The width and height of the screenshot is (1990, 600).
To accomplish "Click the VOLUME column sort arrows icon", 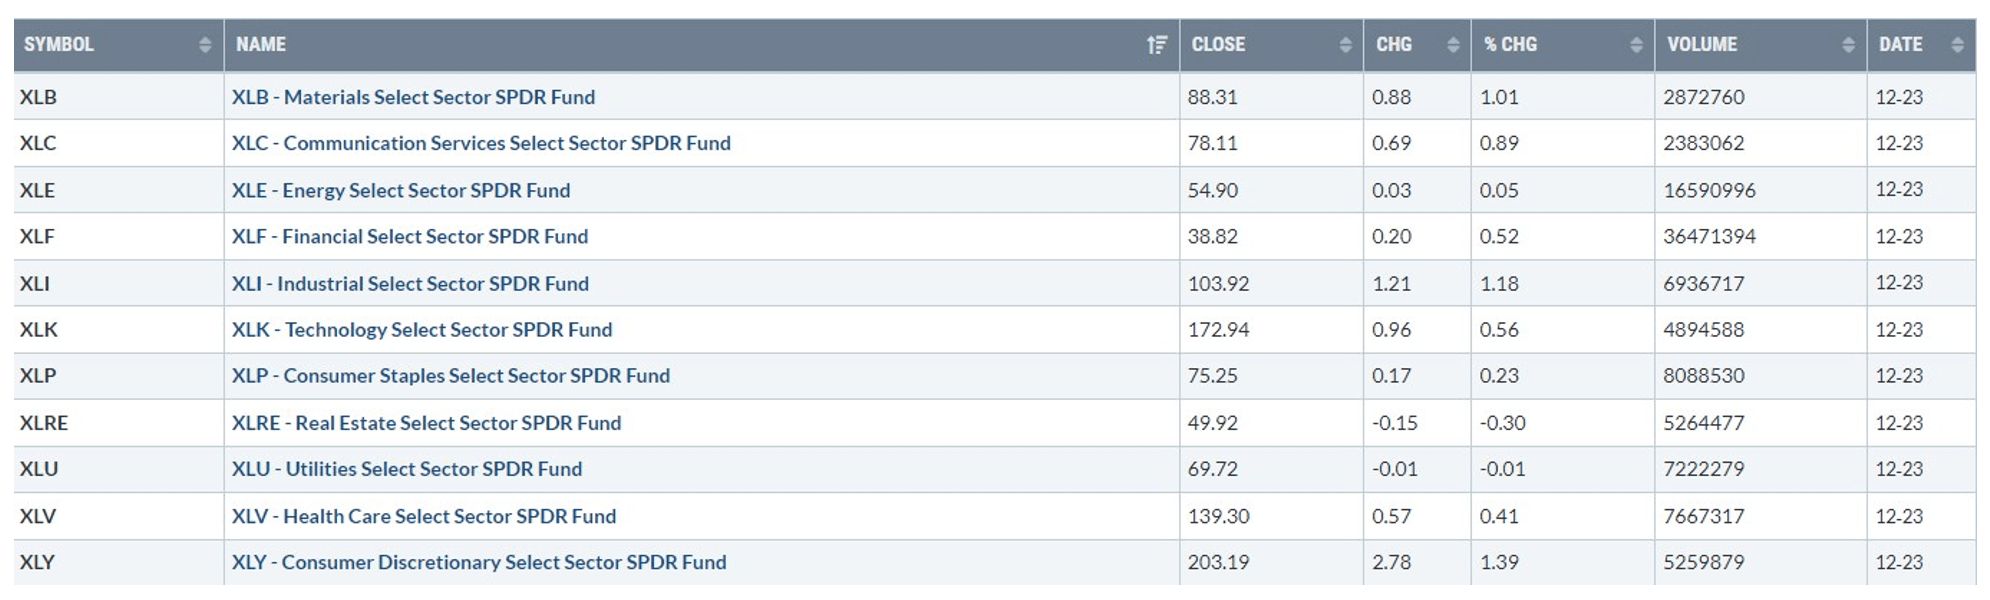I will point(1848,45).
